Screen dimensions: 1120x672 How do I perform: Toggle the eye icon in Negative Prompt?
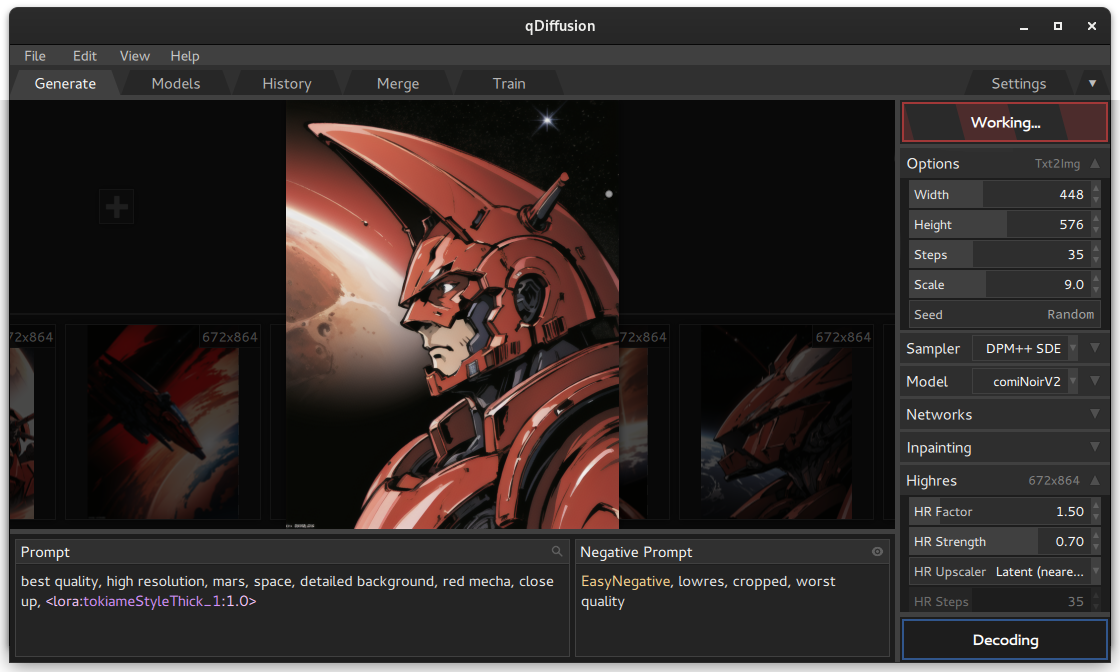(x=877, y=551)
